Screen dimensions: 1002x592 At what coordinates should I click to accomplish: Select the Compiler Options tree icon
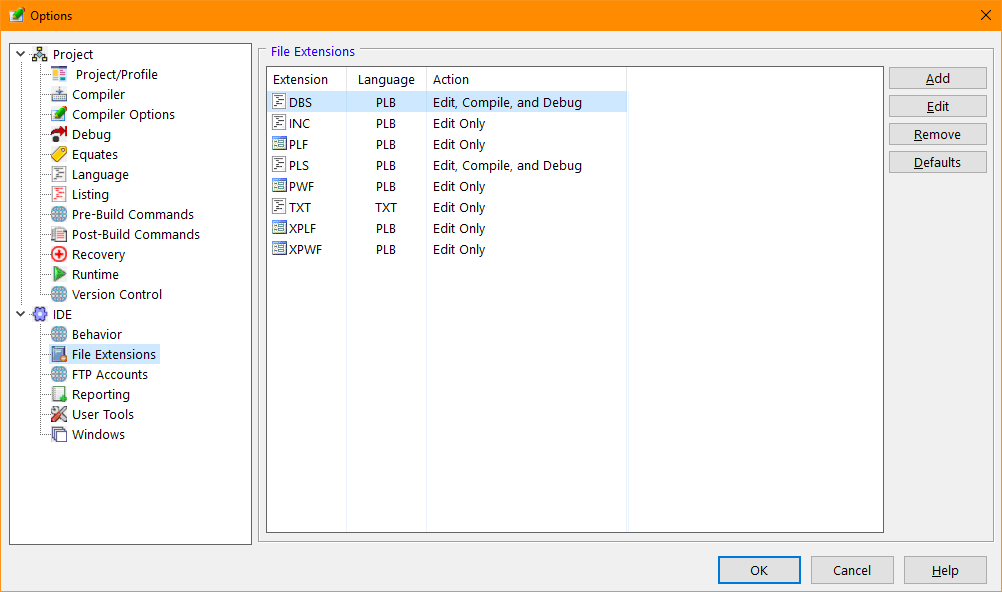point(57,114)
